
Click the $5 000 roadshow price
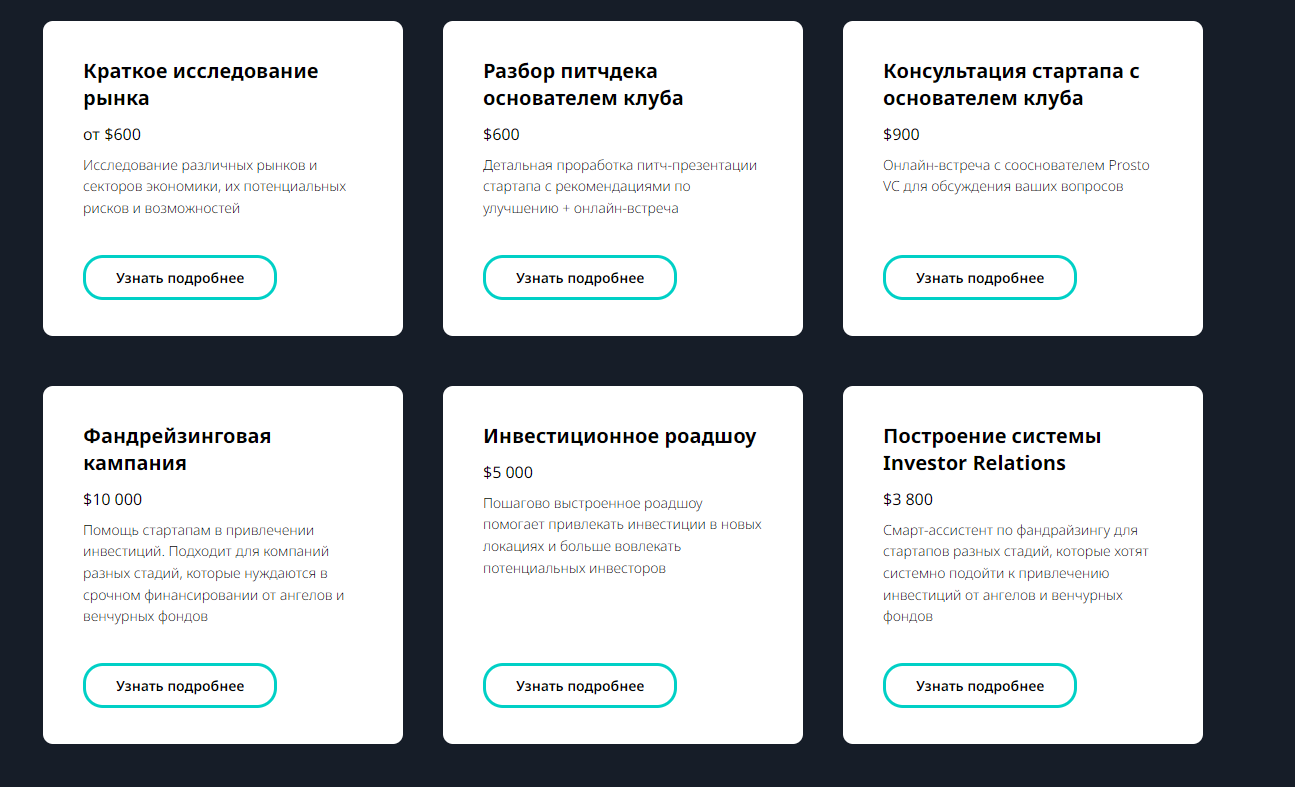coord(508,473)
